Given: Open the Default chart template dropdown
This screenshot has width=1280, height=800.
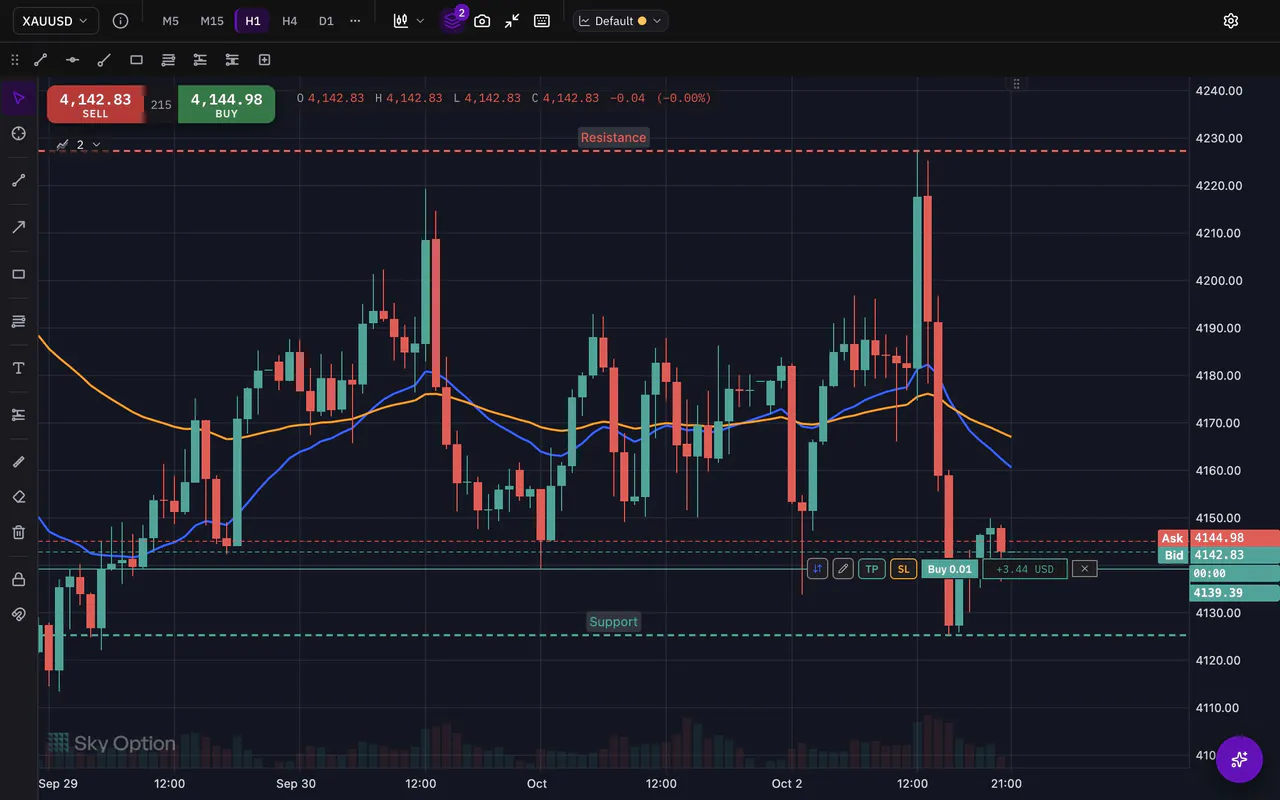Looking at the screenshot, I should click(x=621, y=20).
